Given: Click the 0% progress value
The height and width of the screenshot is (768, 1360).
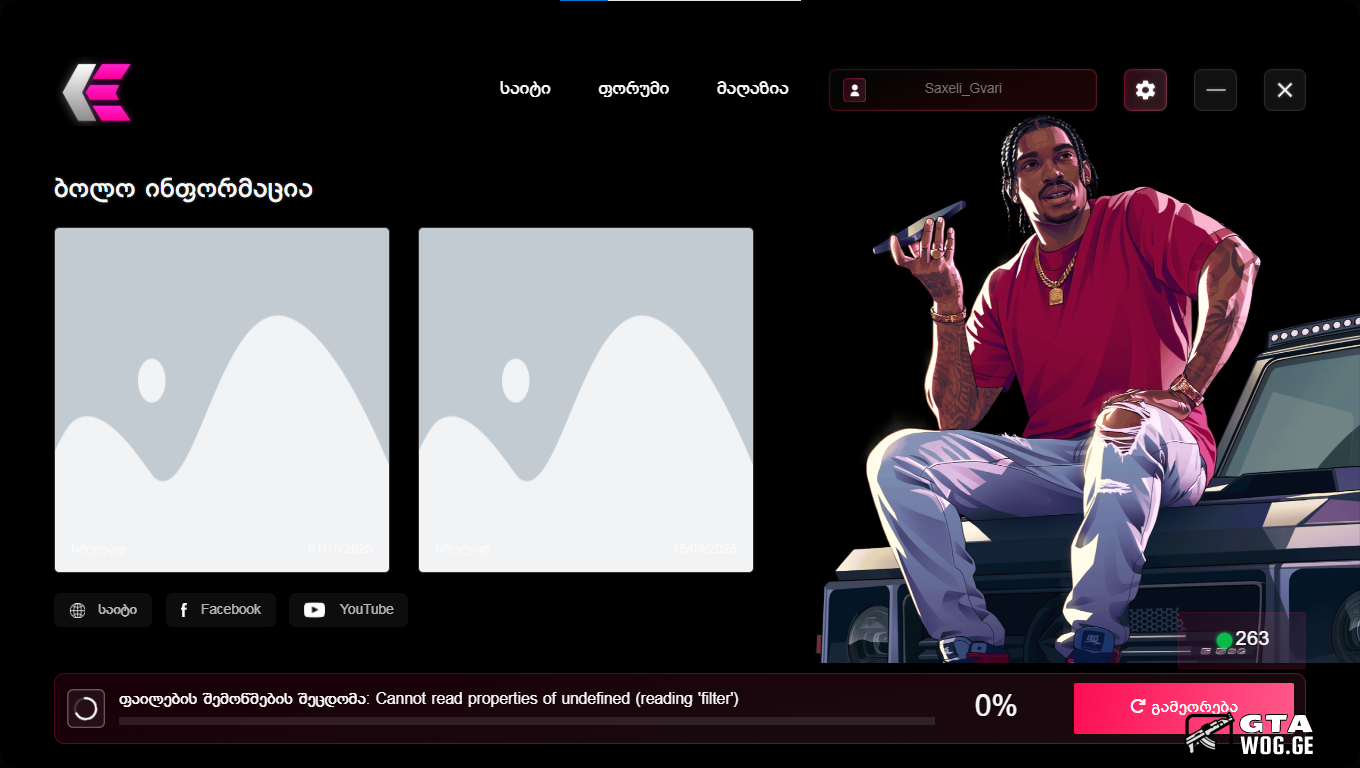Looking at the screenshot, I should click(996, 706).
